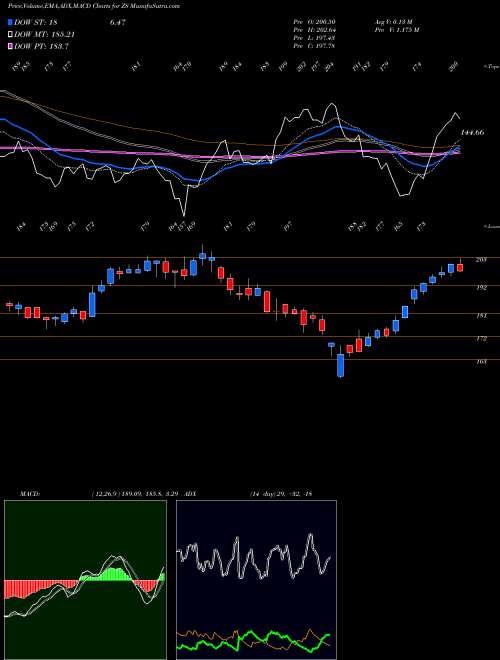Click the 'Pre V' previous volume value

tap(396, 30)
